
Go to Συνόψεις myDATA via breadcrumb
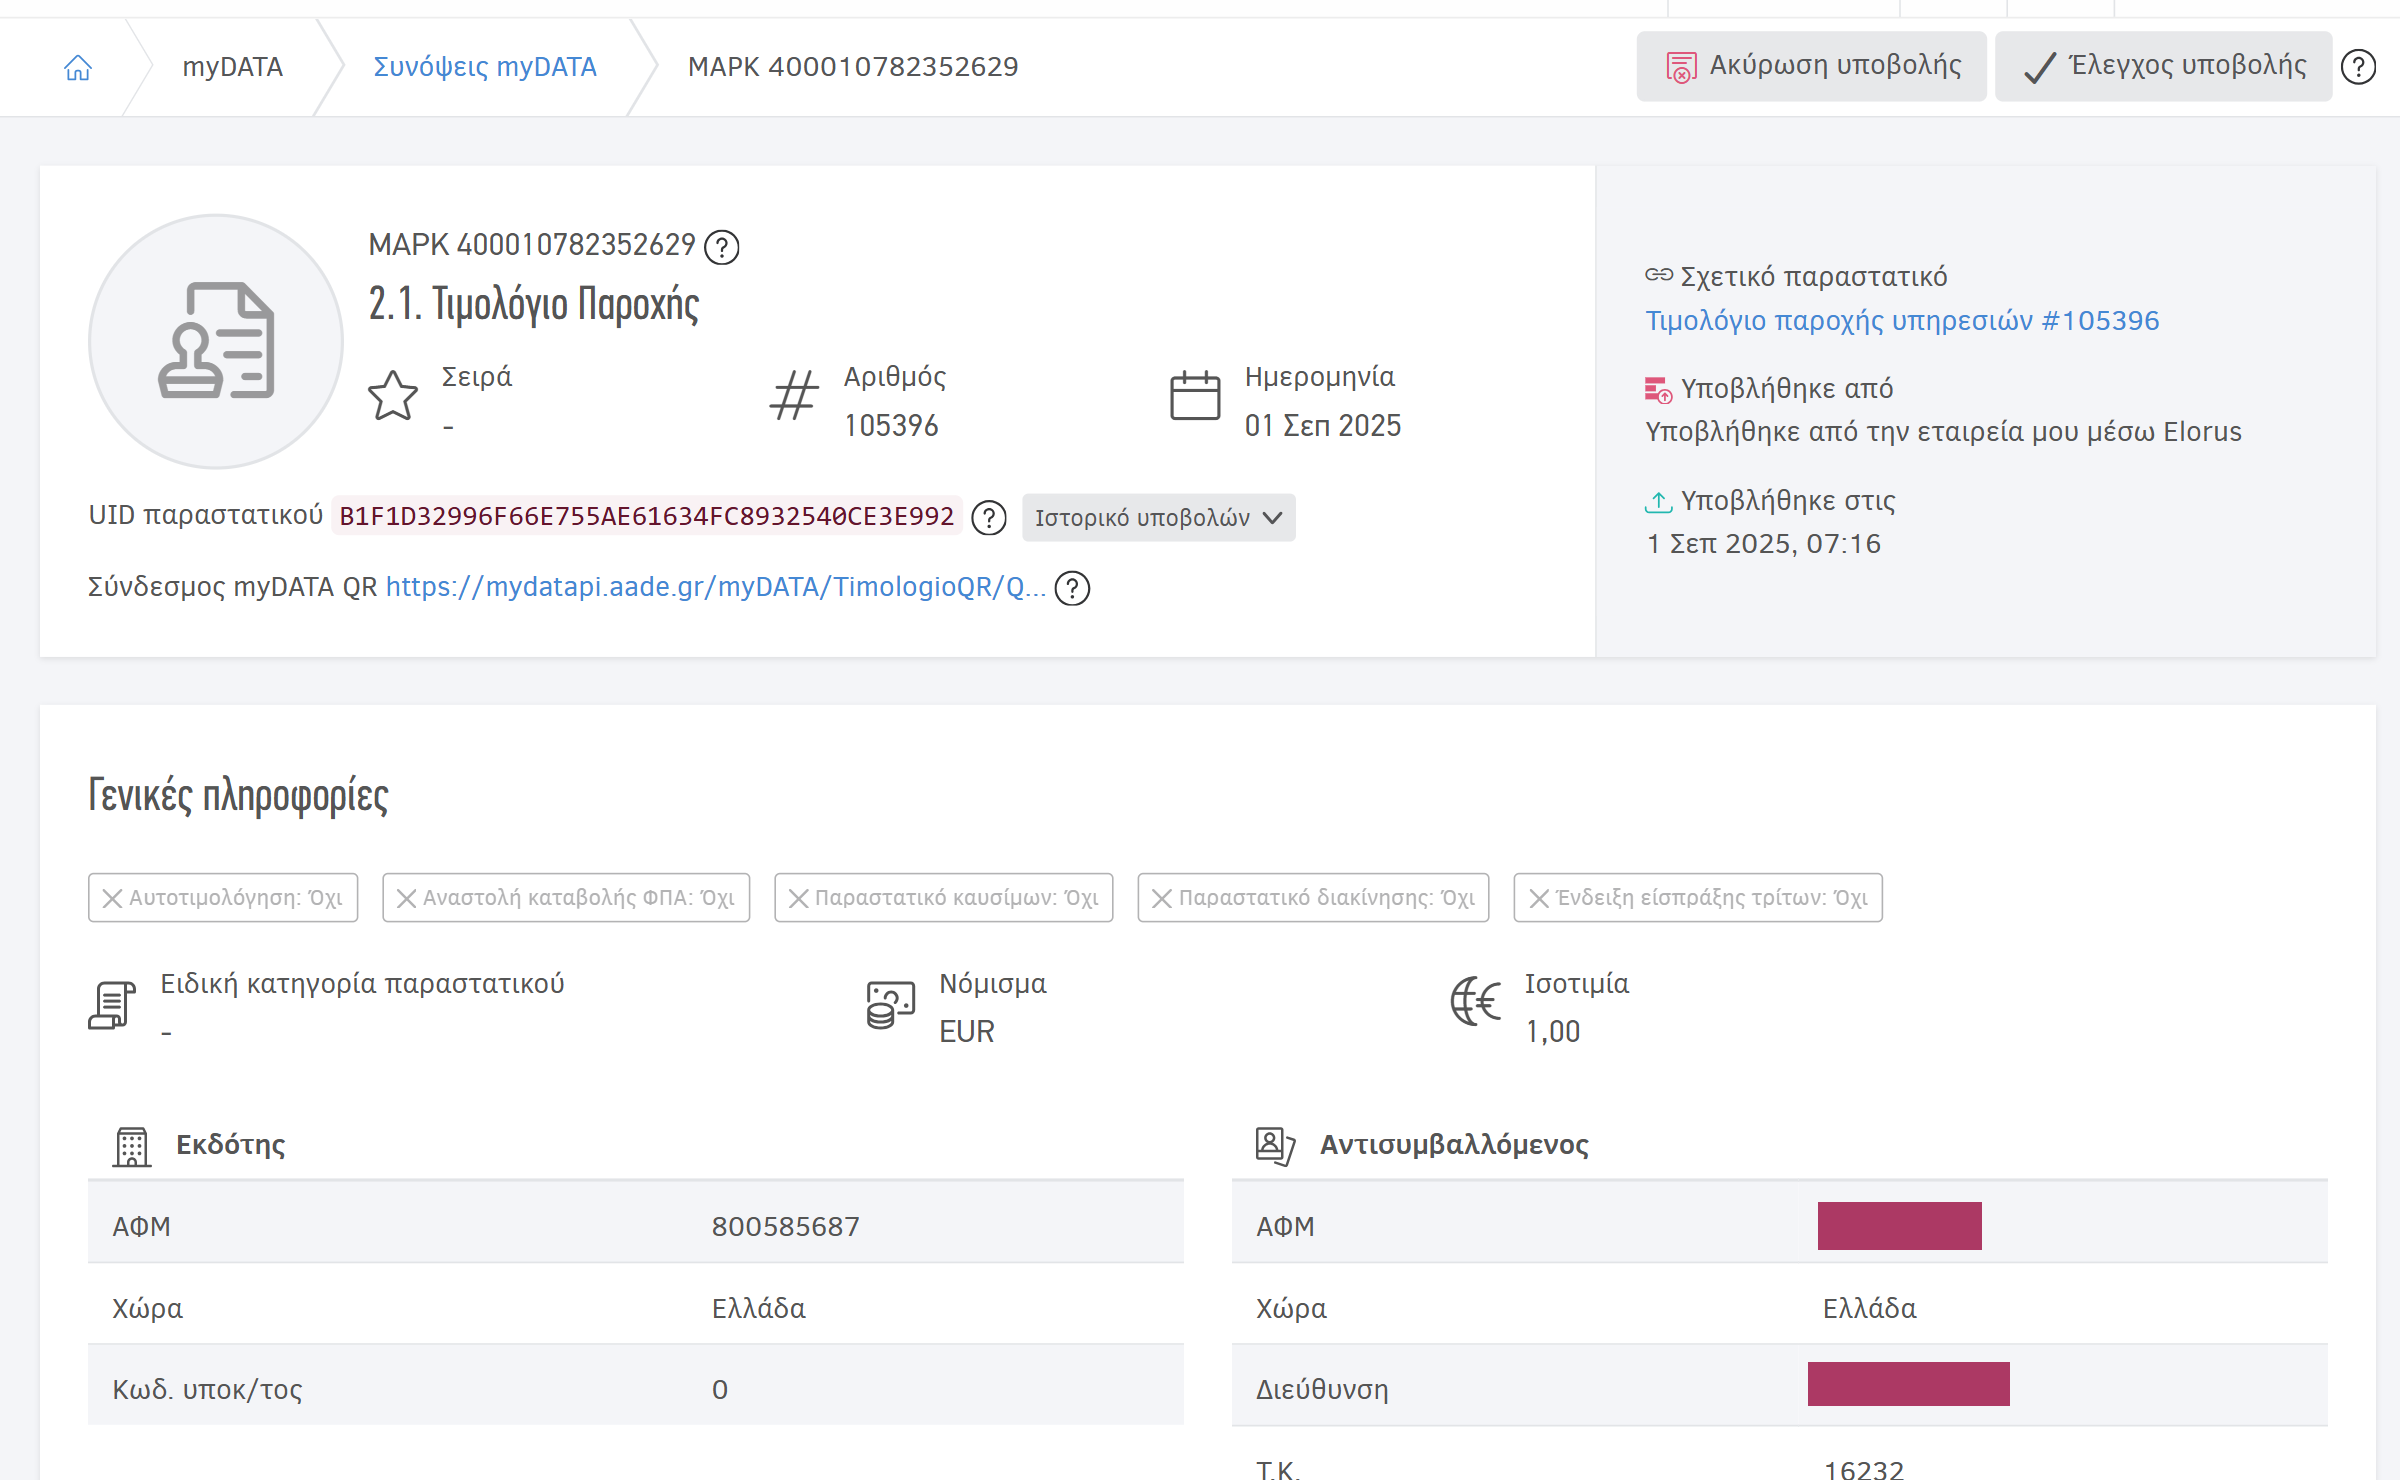point(485,66)
